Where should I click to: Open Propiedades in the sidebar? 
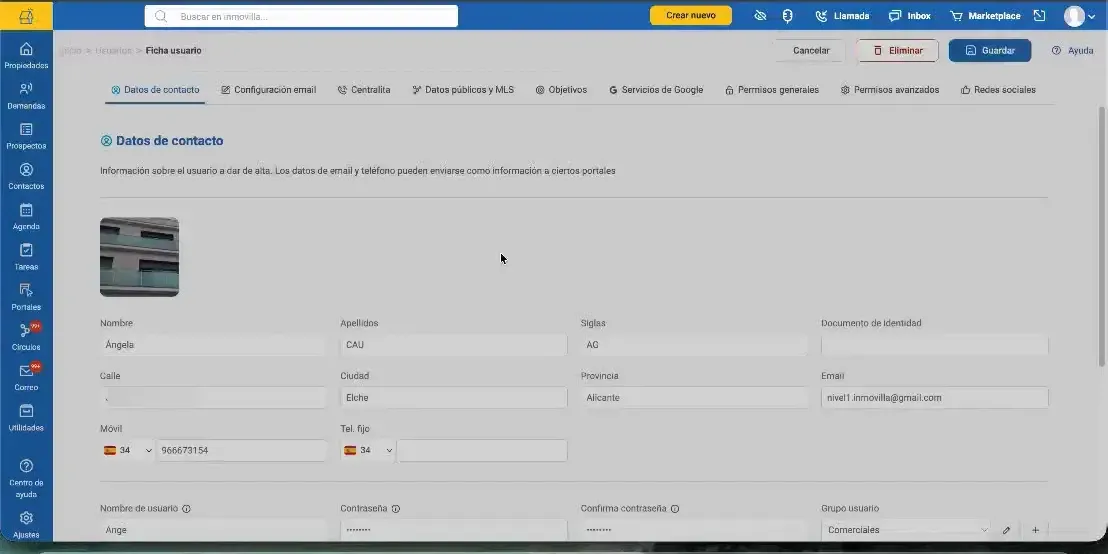pyautogui.click(x=26, y=56)
